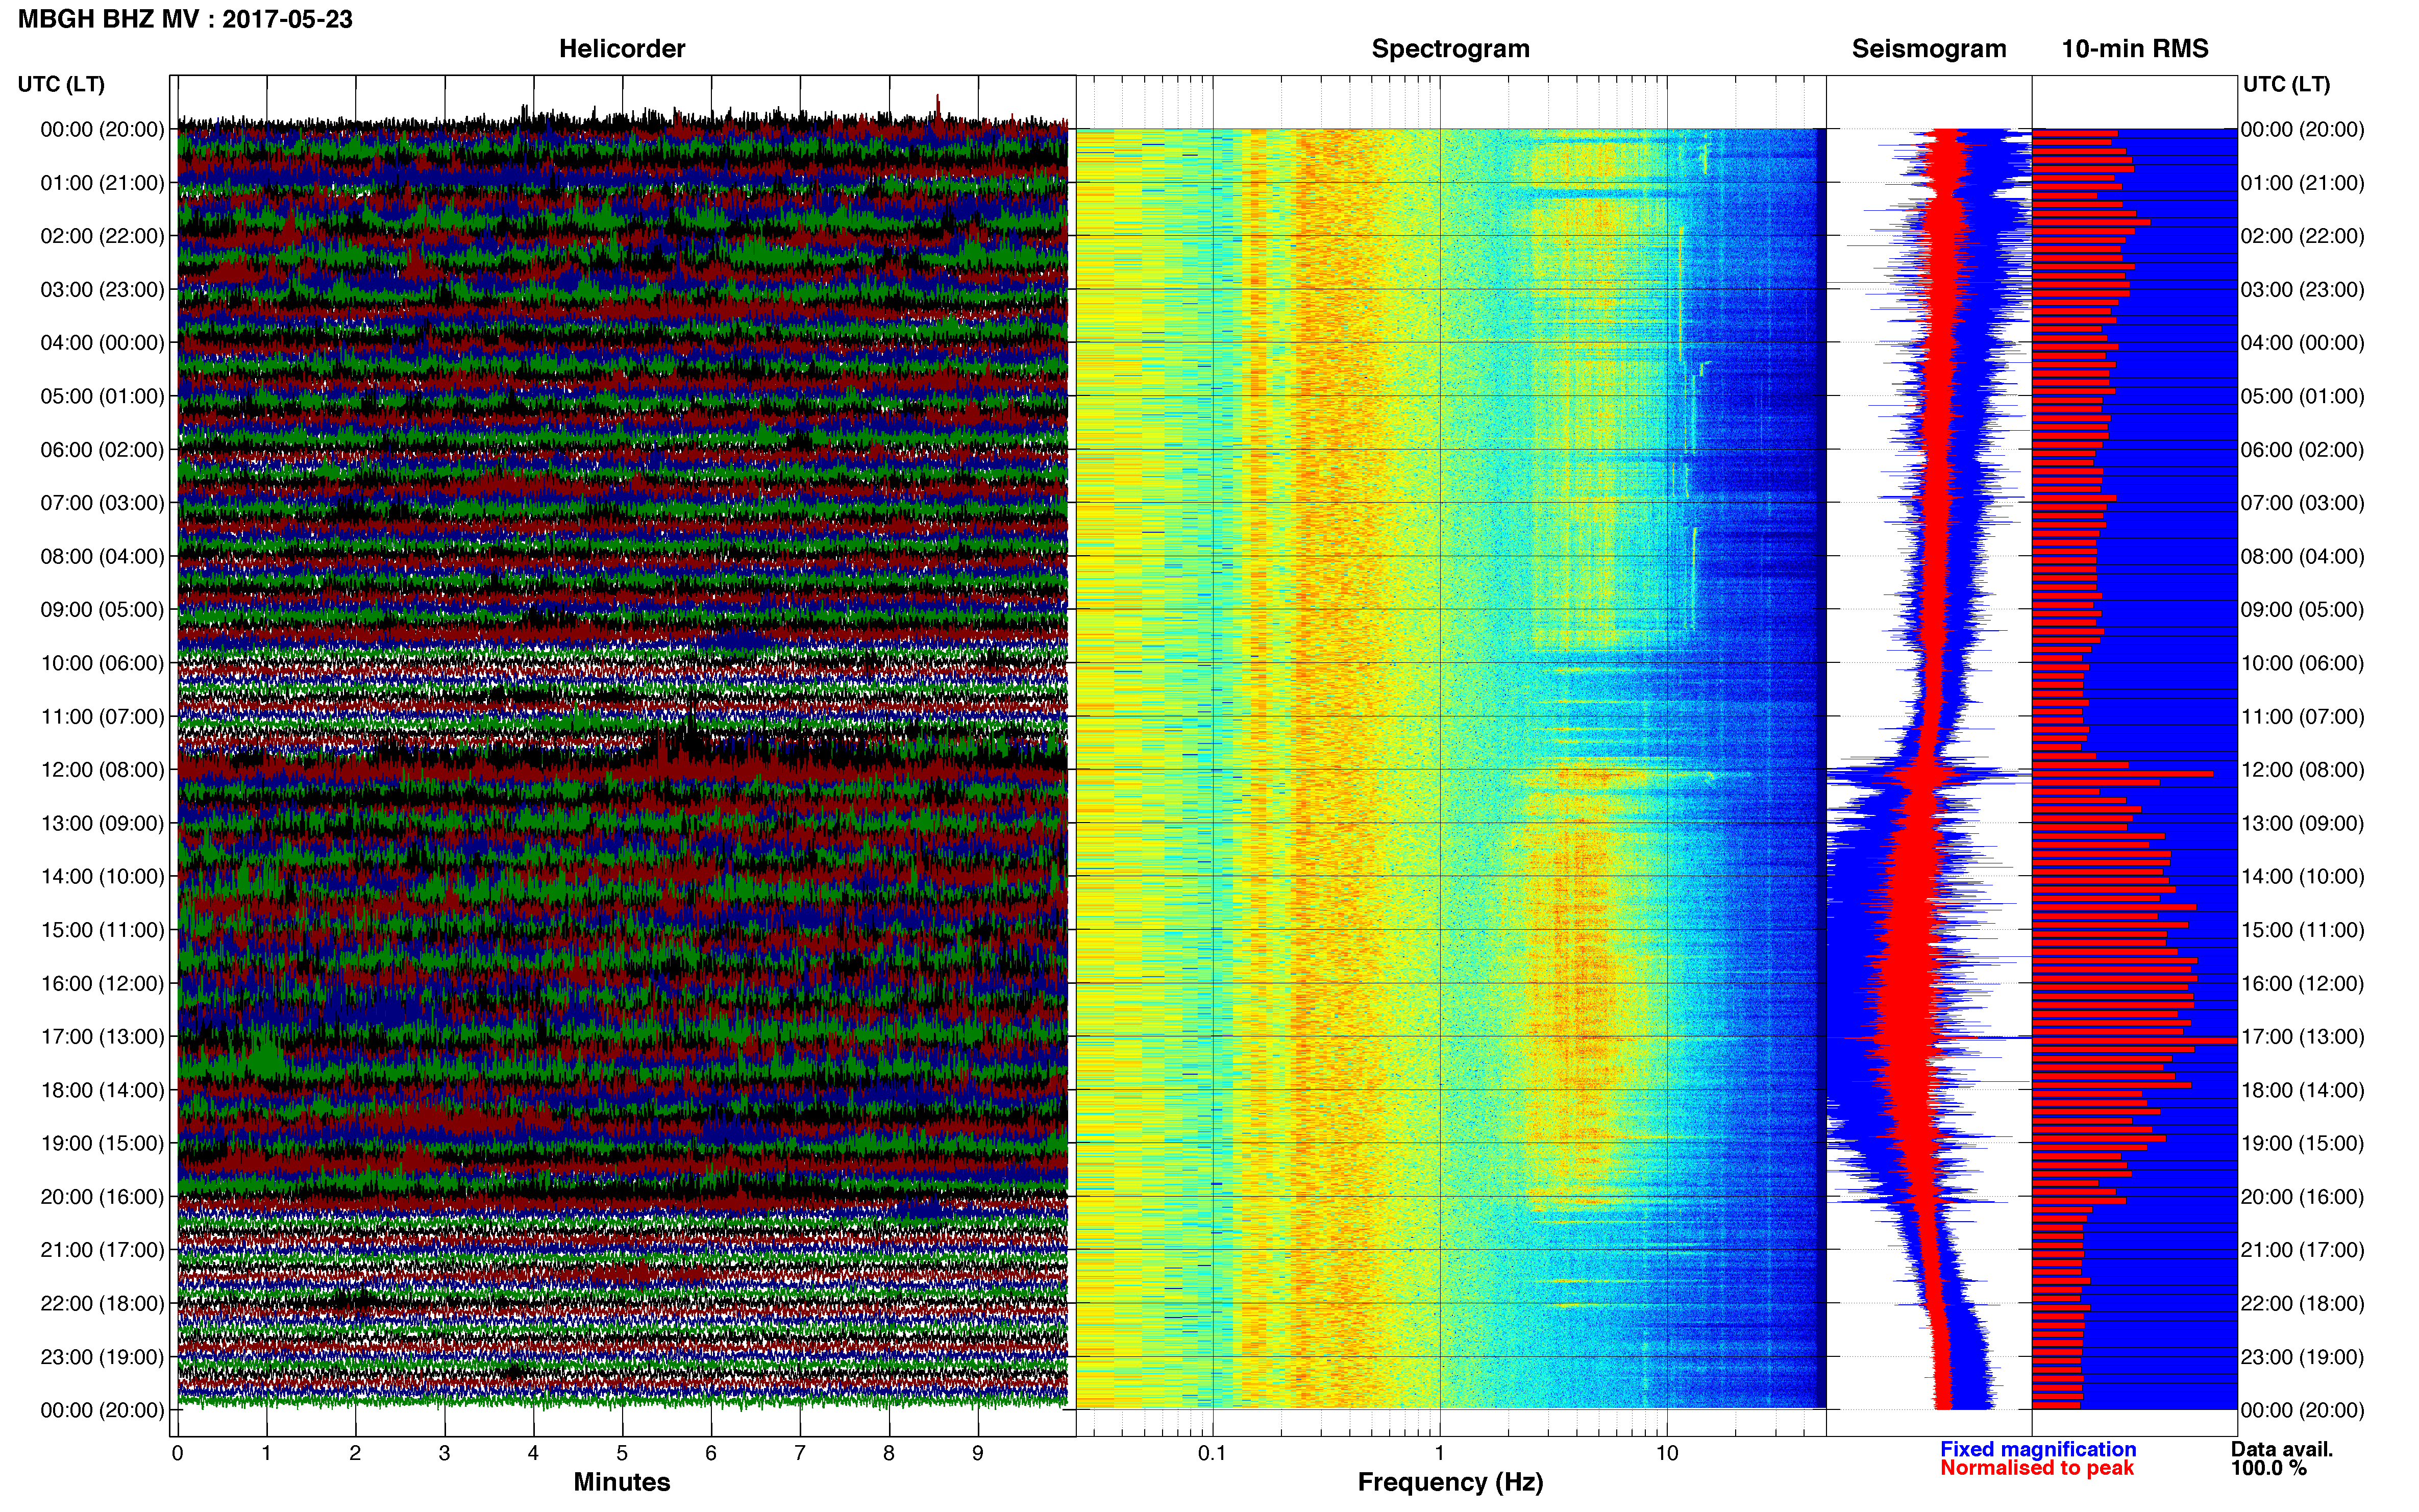
Task: Click the left '06:00 (02:00)' time label
Action: 102,450
